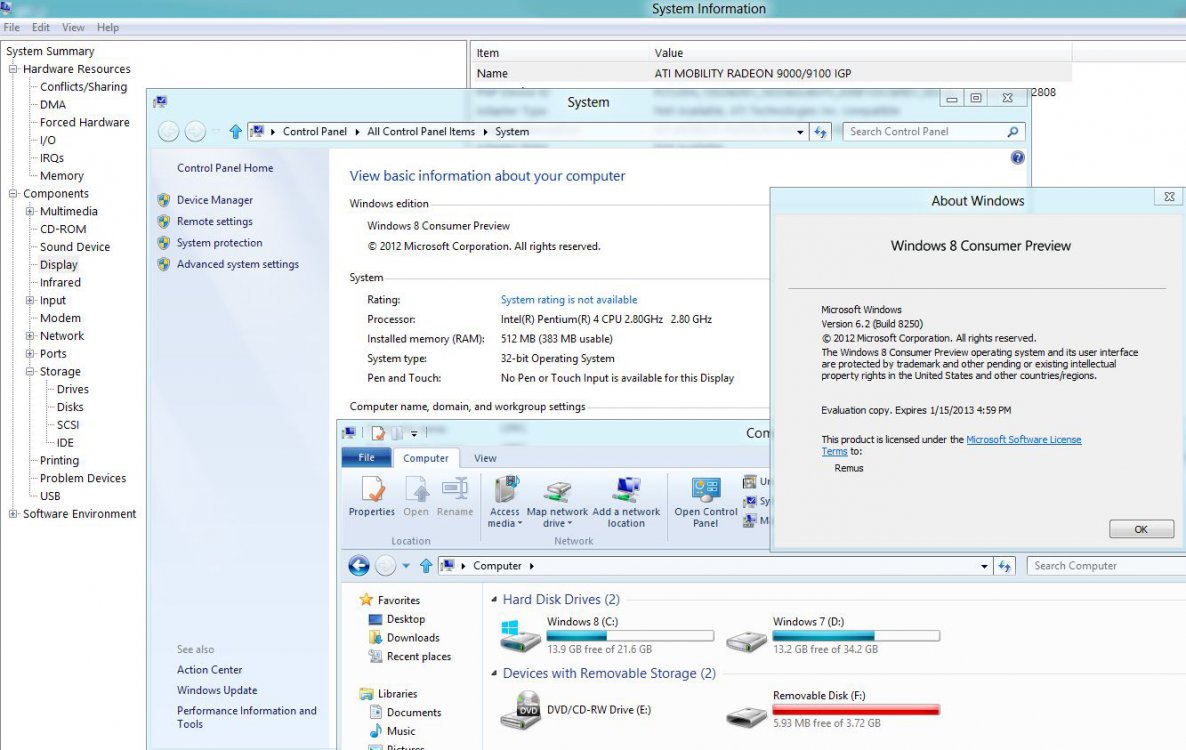1186x750 pixels.
Task: Select Windows 7 (D:) drive icon
Action: click(x=746, y=641)
